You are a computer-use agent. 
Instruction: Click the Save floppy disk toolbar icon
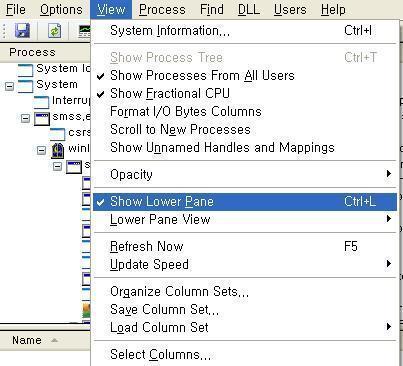(x=22, y=31)
